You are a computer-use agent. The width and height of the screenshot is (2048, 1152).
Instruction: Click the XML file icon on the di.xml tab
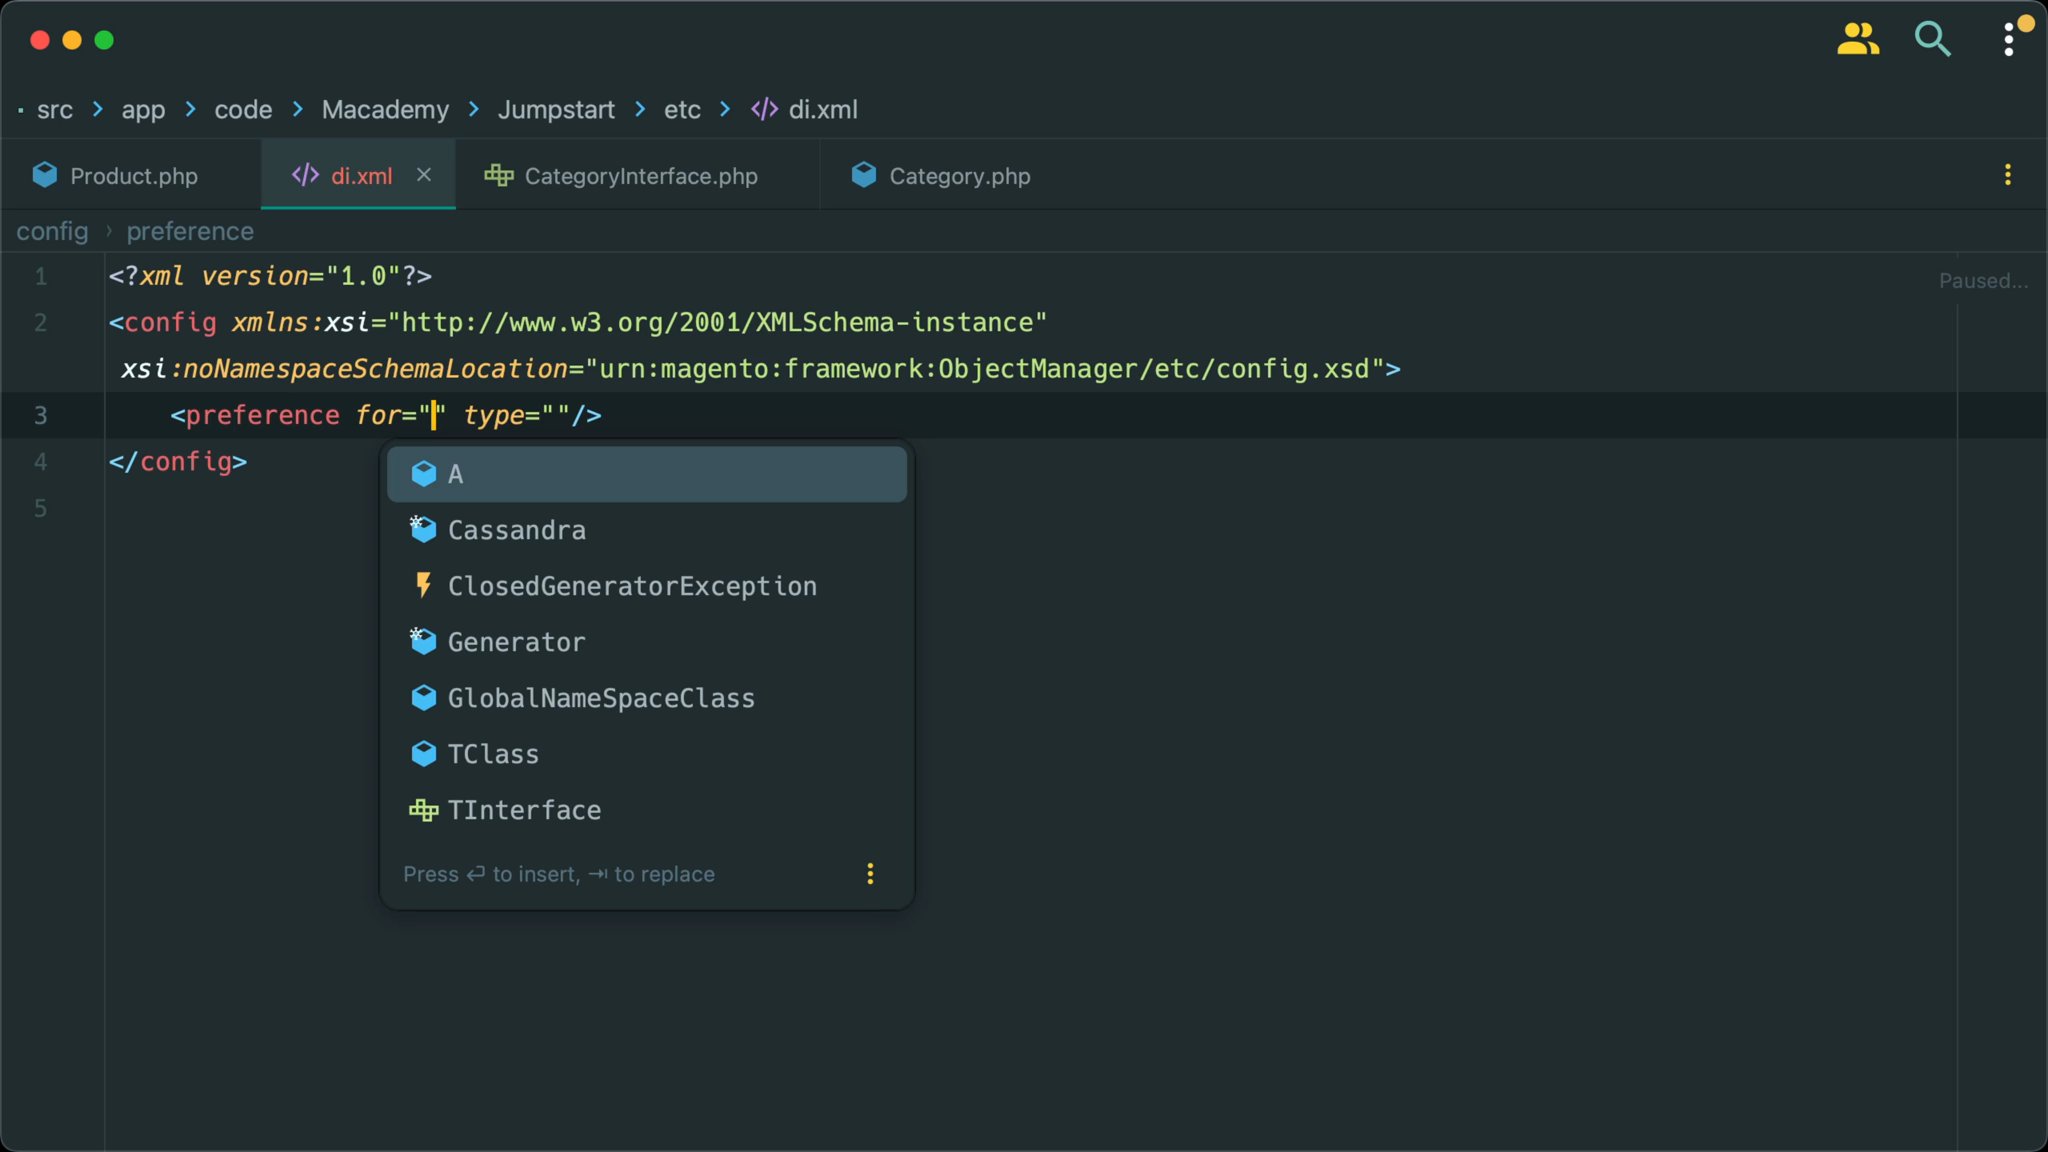coord(303,175)
